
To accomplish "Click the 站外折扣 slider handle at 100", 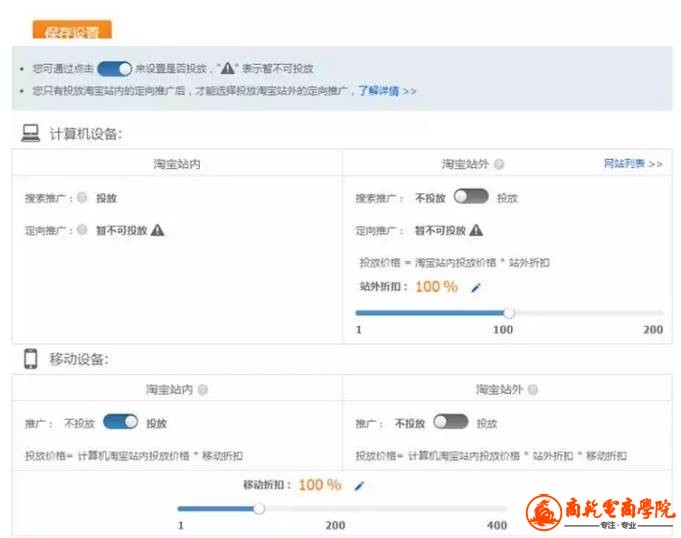I will (509, 313).
